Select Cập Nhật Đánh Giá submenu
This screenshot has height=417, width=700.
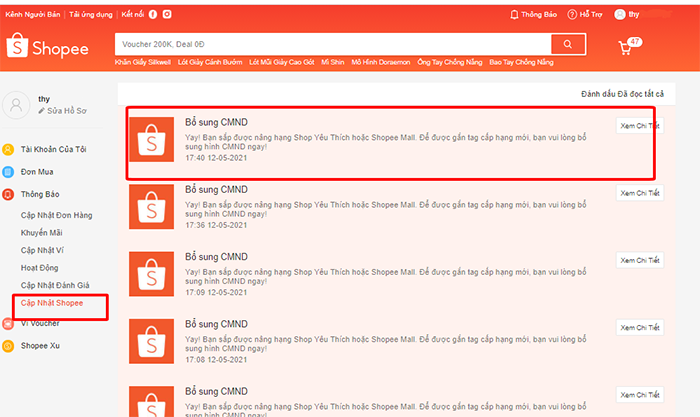[55, 285]
